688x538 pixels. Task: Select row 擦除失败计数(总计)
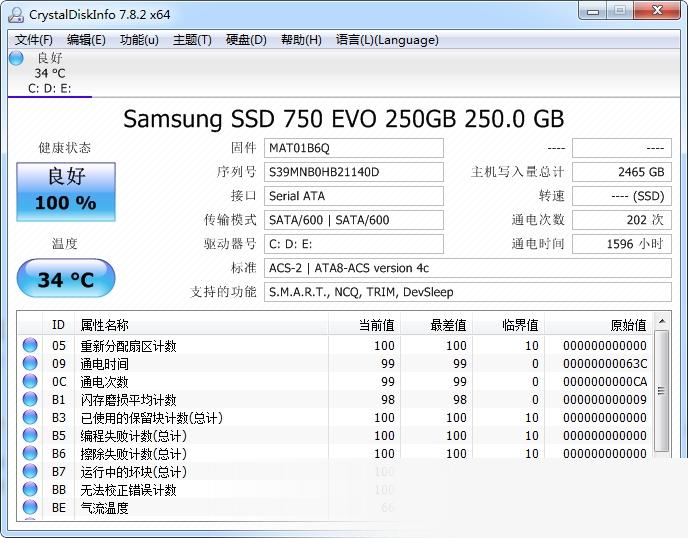pos(335,453)
